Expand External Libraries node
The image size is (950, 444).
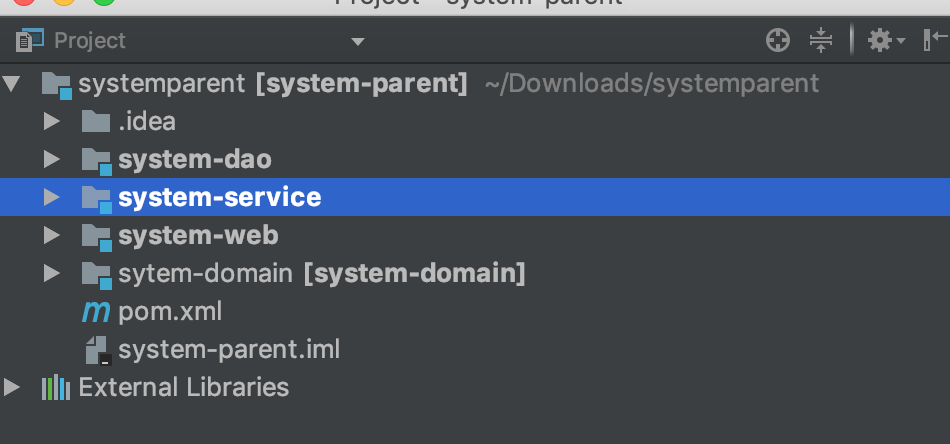[x=12, y=387]
